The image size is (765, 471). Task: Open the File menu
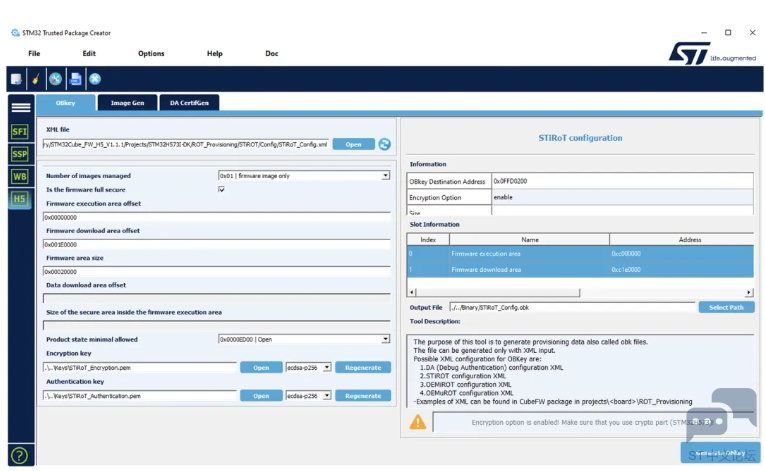tap(34, 54)
